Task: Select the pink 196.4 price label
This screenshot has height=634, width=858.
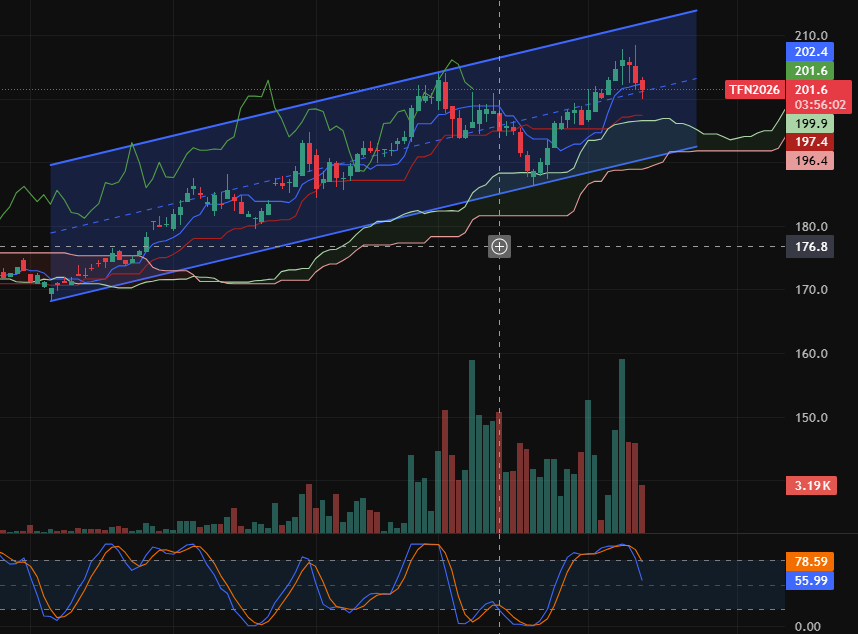Action: tap(809, 161)
